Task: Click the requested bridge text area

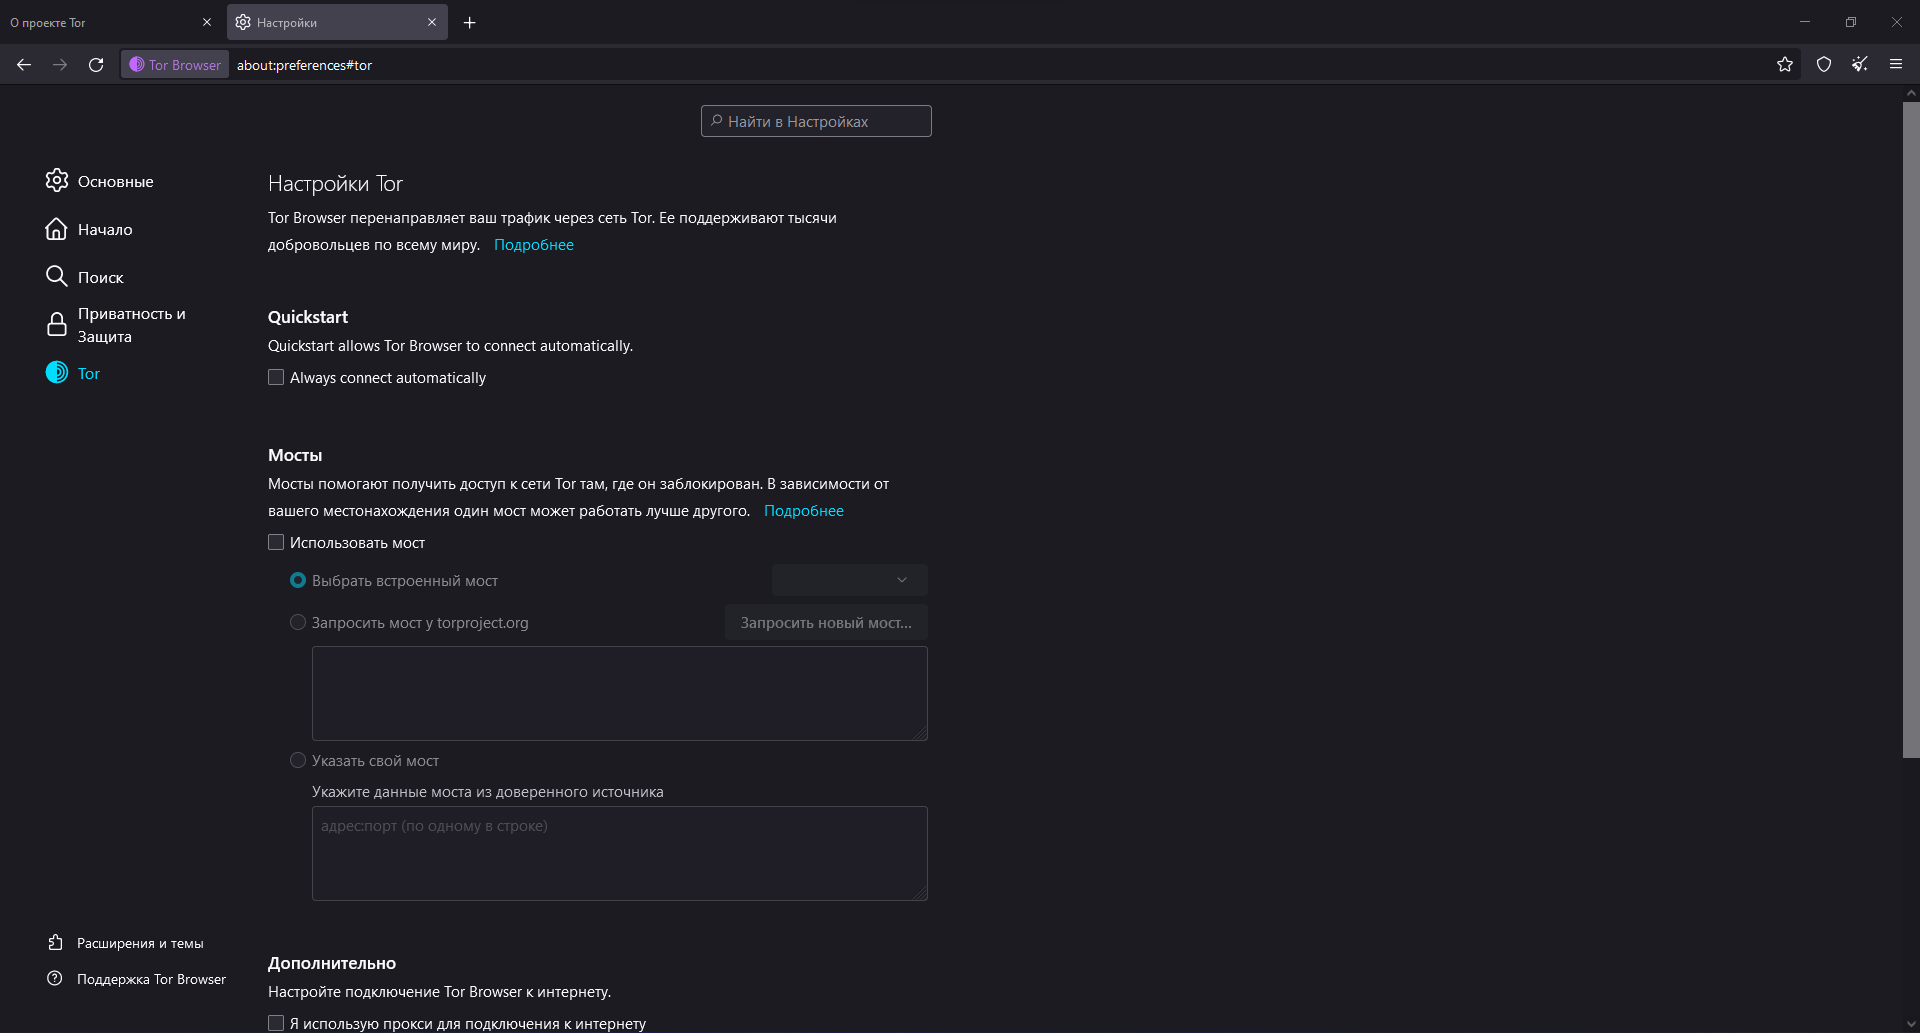Action: pyautogui.click(x=620, y=693)
